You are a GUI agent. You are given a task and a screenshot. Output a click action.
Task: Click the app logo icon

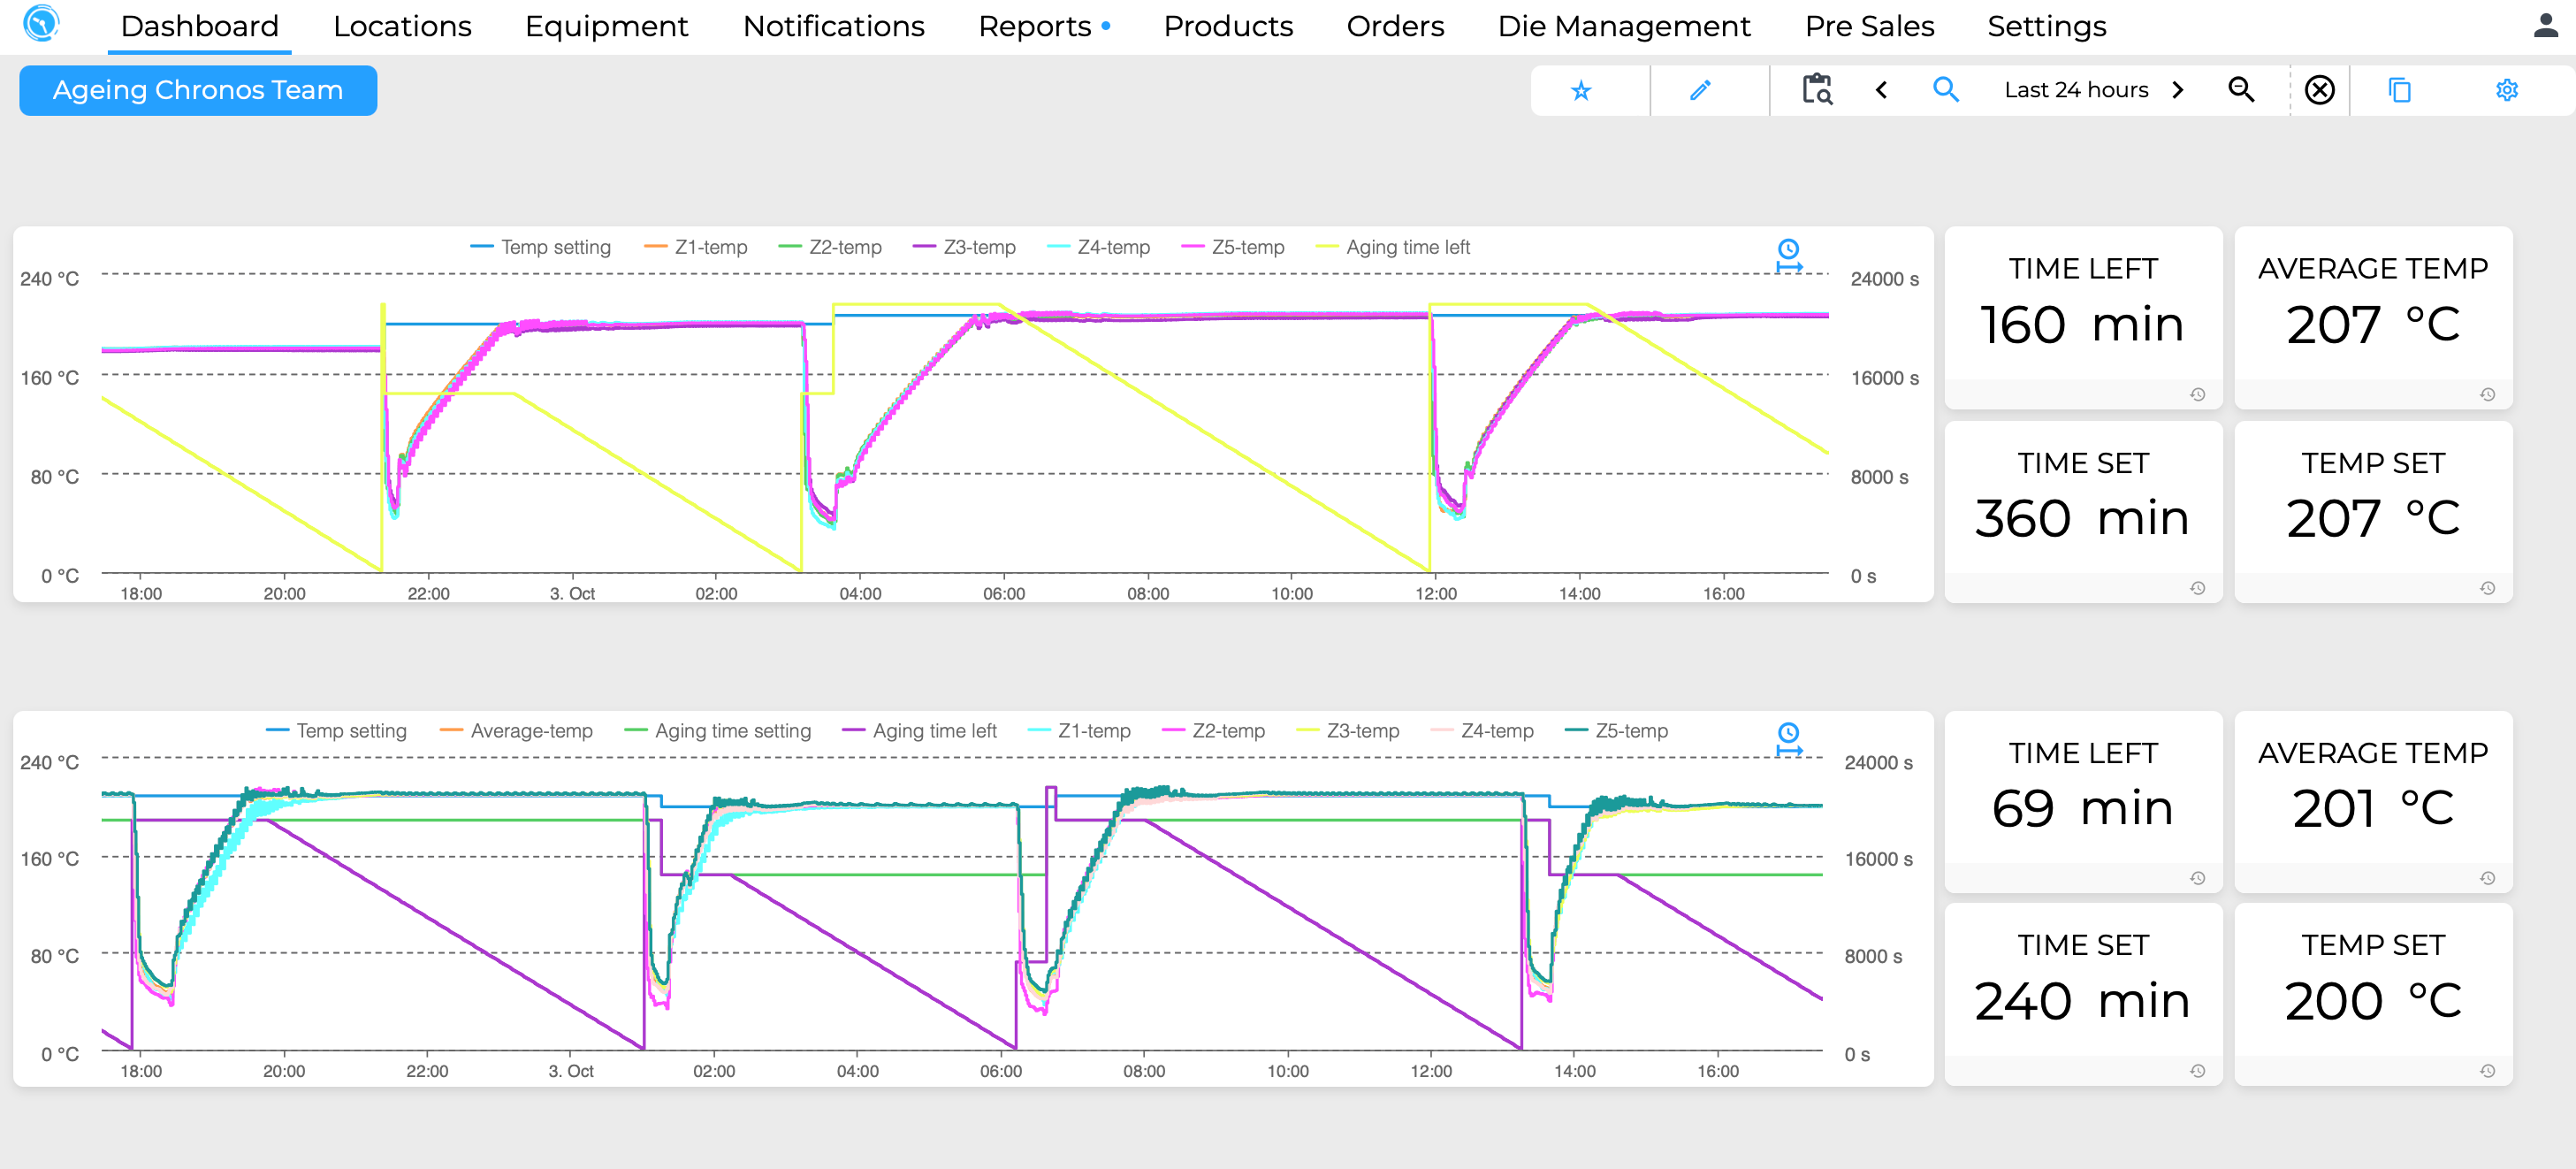tap(41, 24)
